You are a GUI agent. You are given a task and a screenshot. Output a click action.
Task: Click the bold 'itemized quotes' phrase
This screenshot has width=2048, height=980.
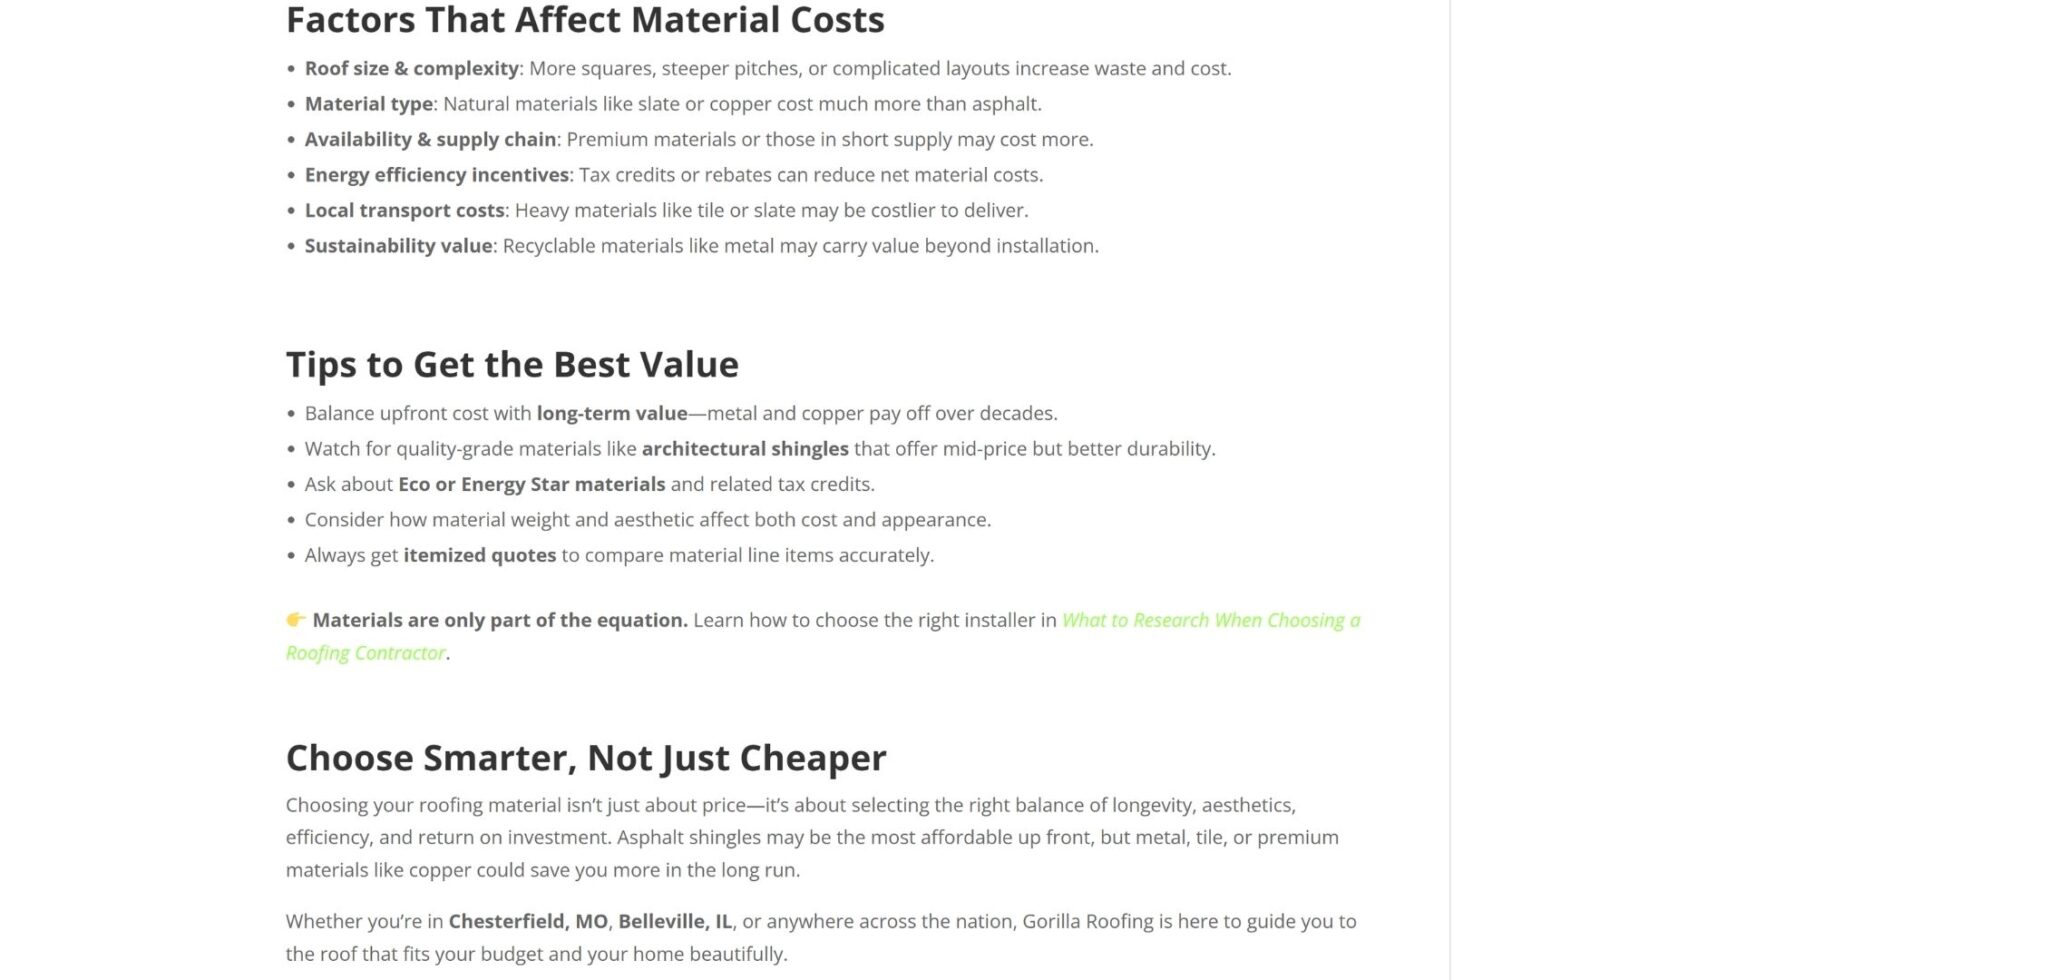[479, 556]
